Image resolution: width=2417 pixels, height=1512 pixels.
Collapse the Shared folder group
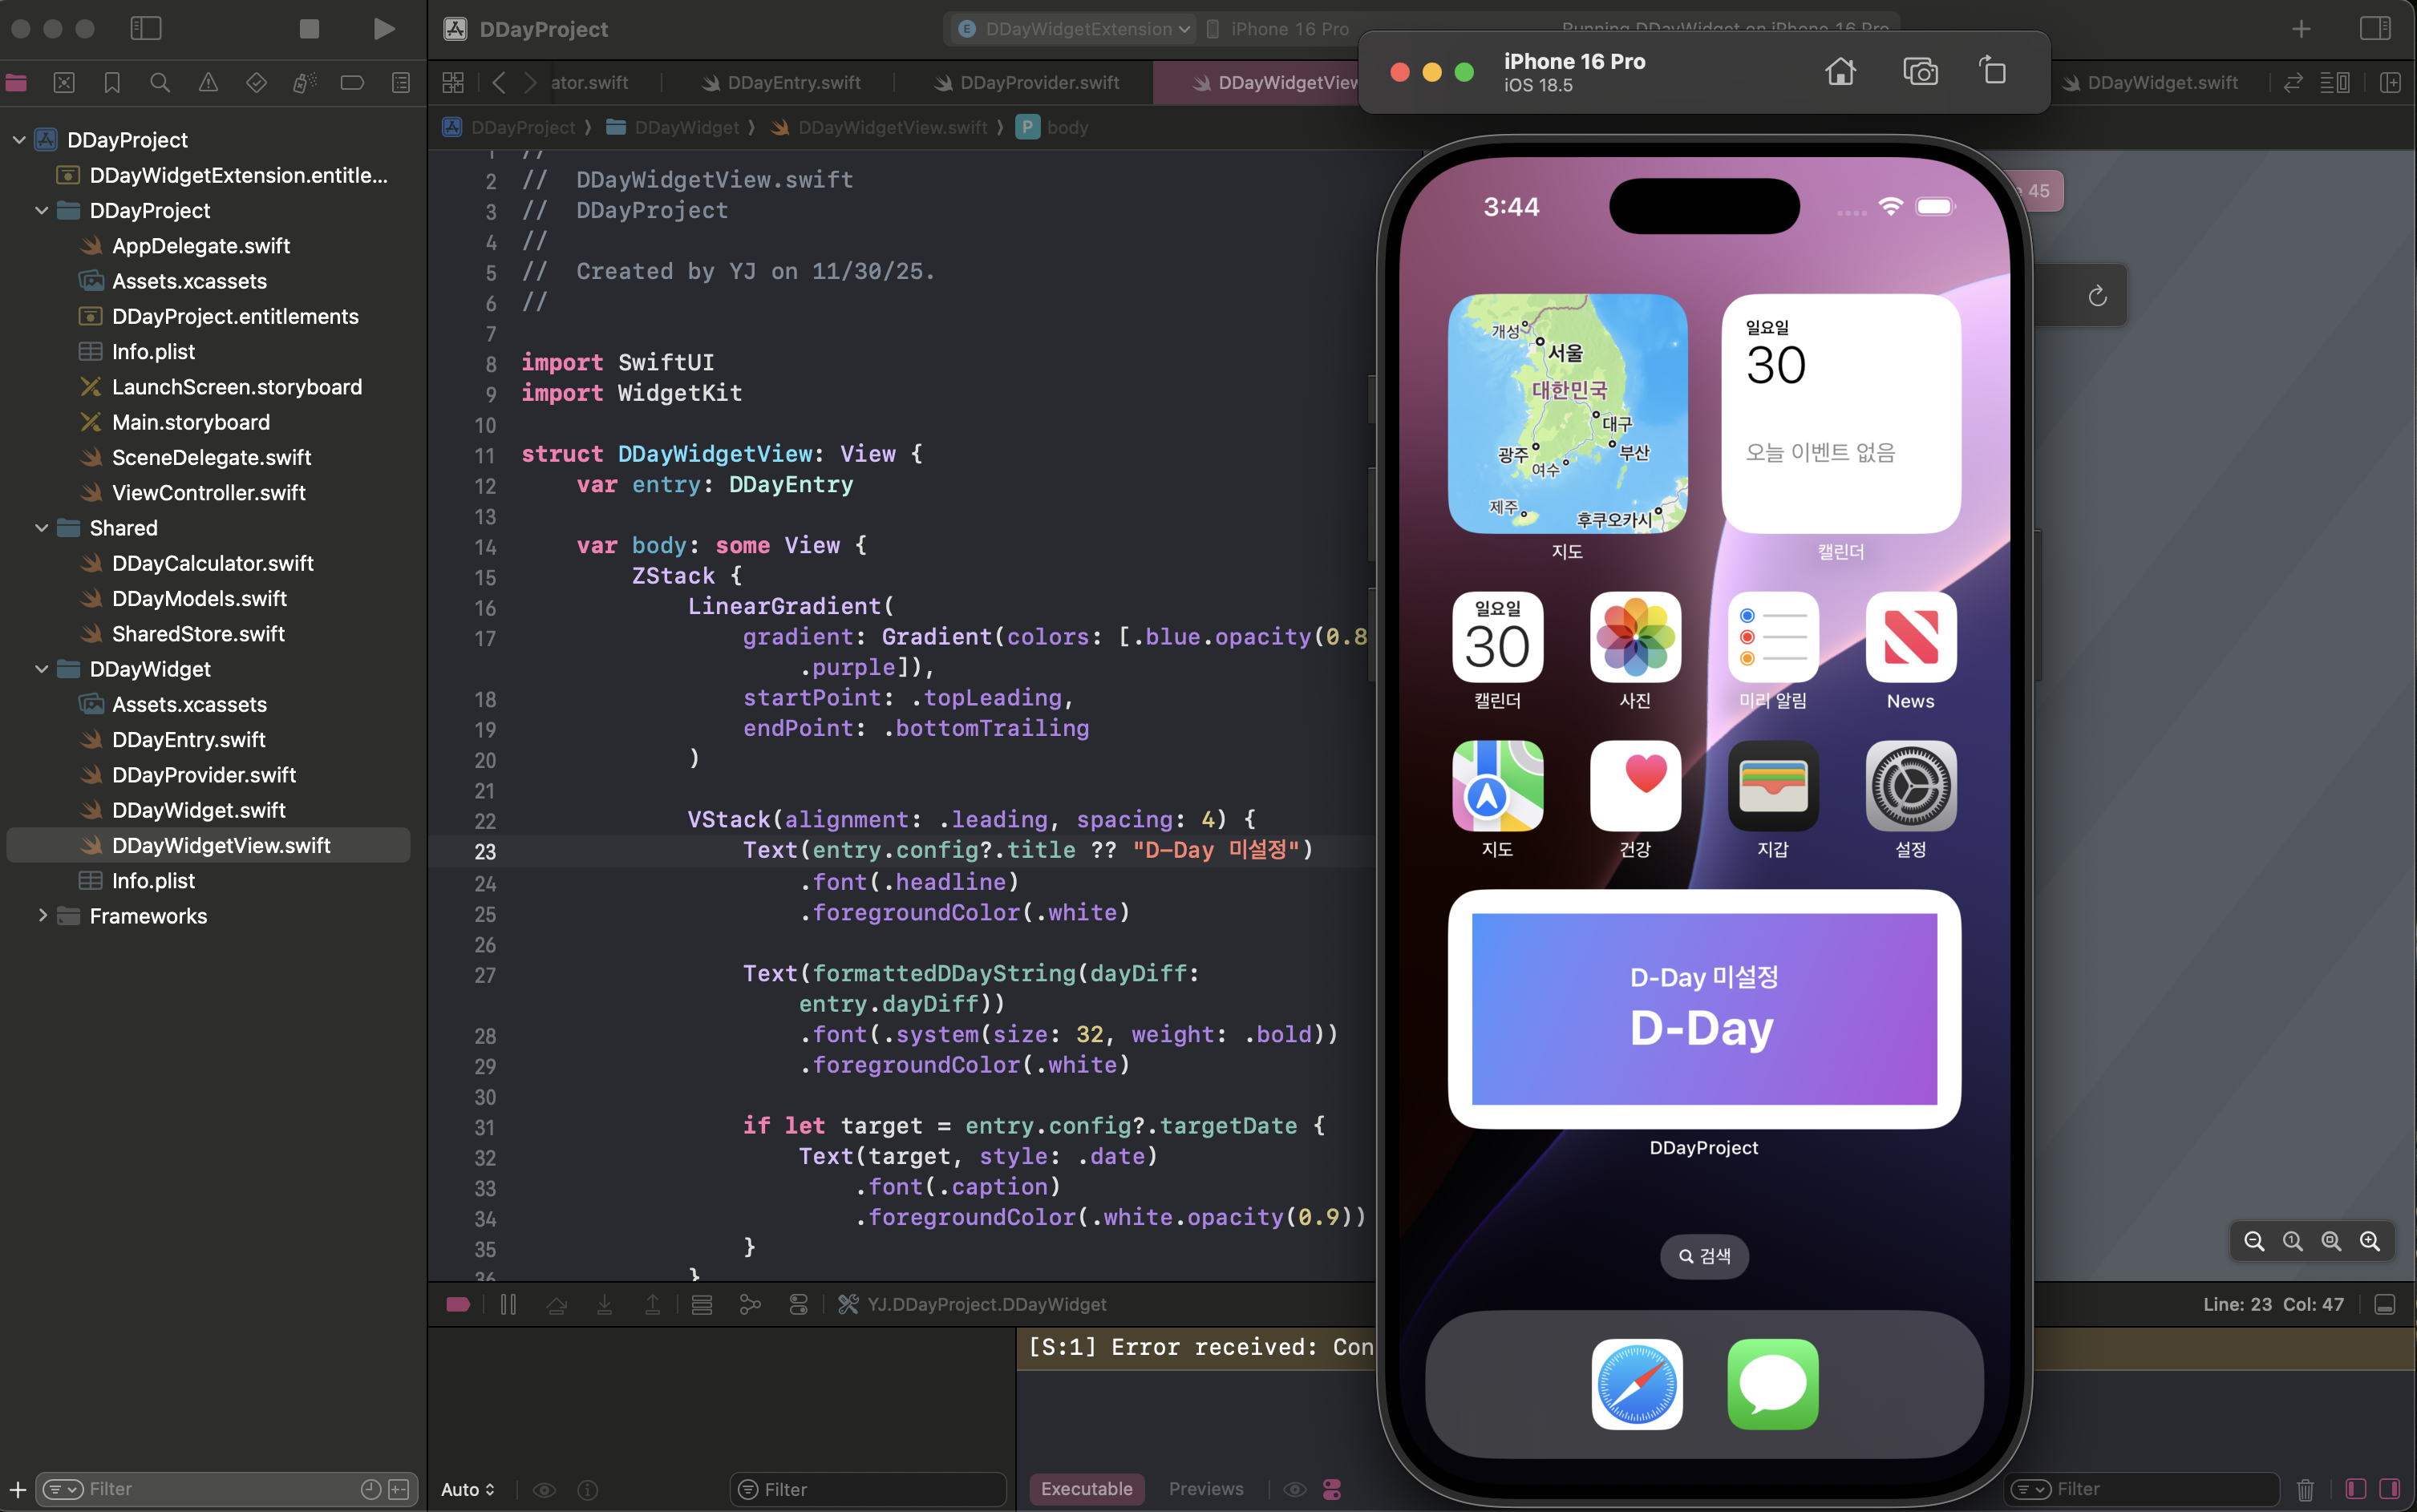coord(42,528)
